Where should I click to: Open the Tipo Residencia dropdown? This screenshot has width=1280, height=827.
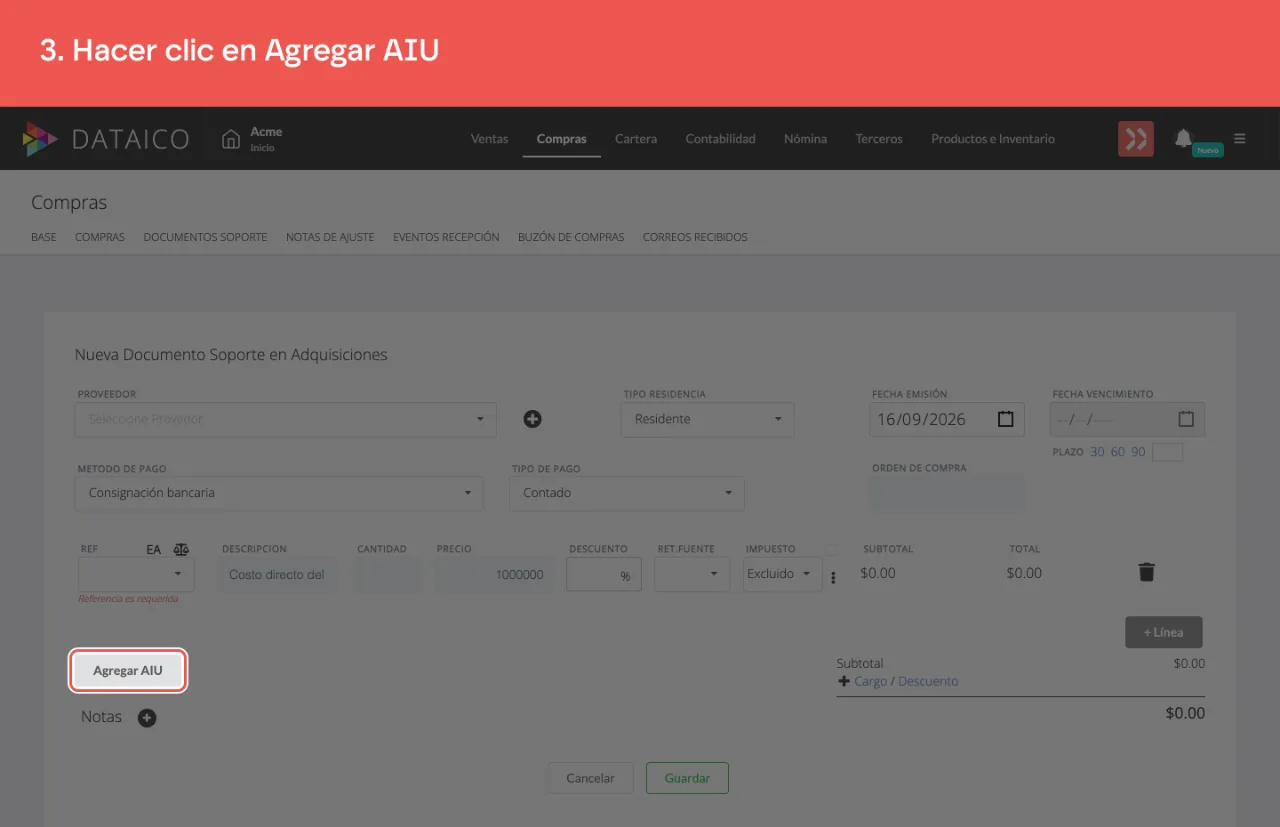tap(708, 419)
